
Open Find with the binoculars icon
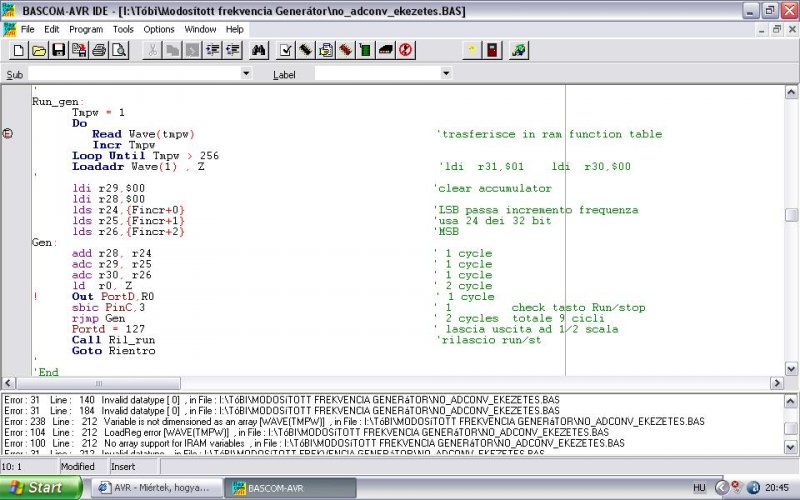pos(259,50)
